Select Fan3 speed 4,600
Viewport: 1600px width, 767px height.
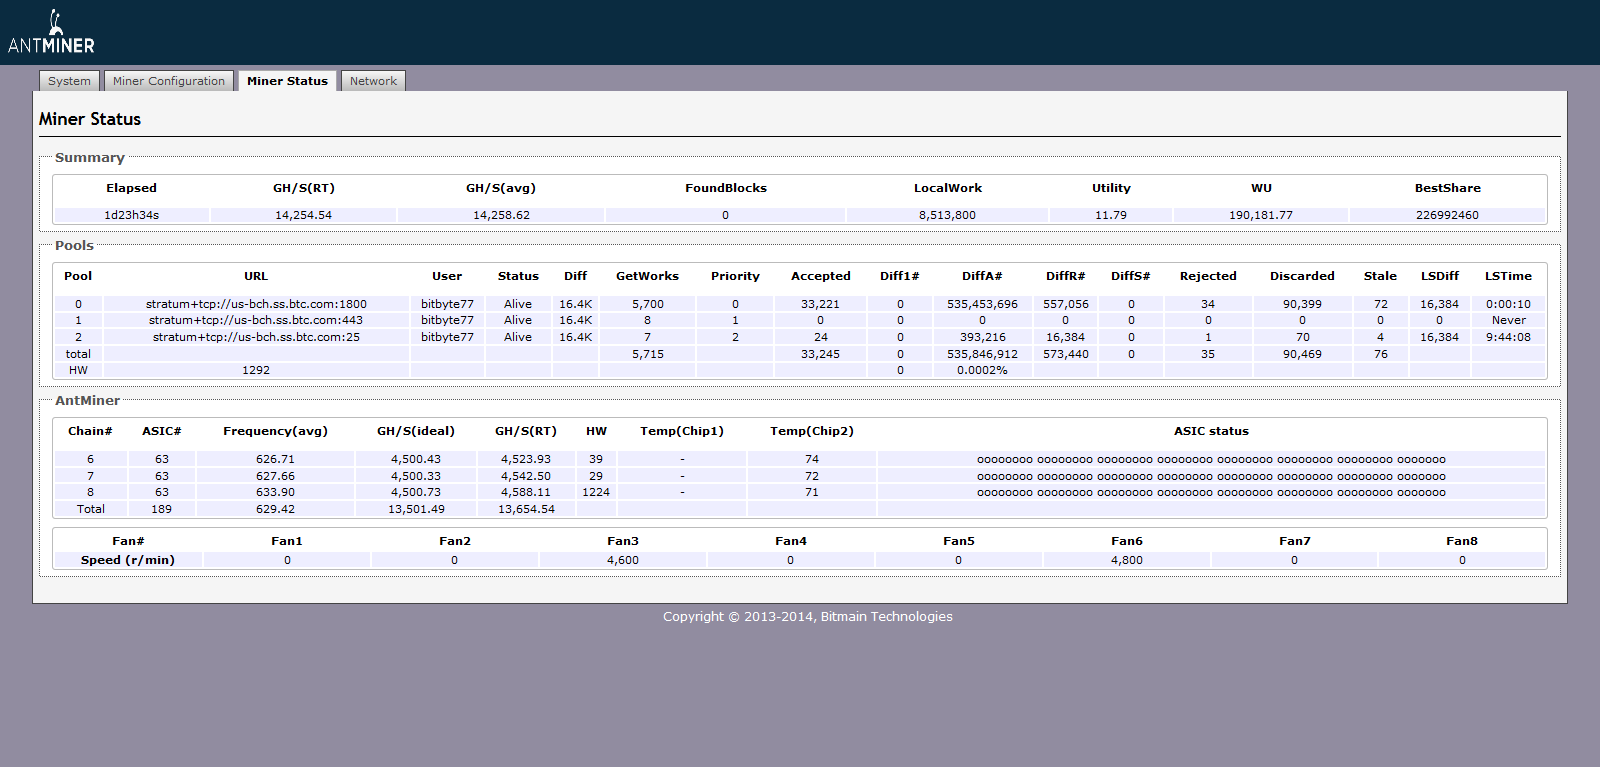(622, 560)
